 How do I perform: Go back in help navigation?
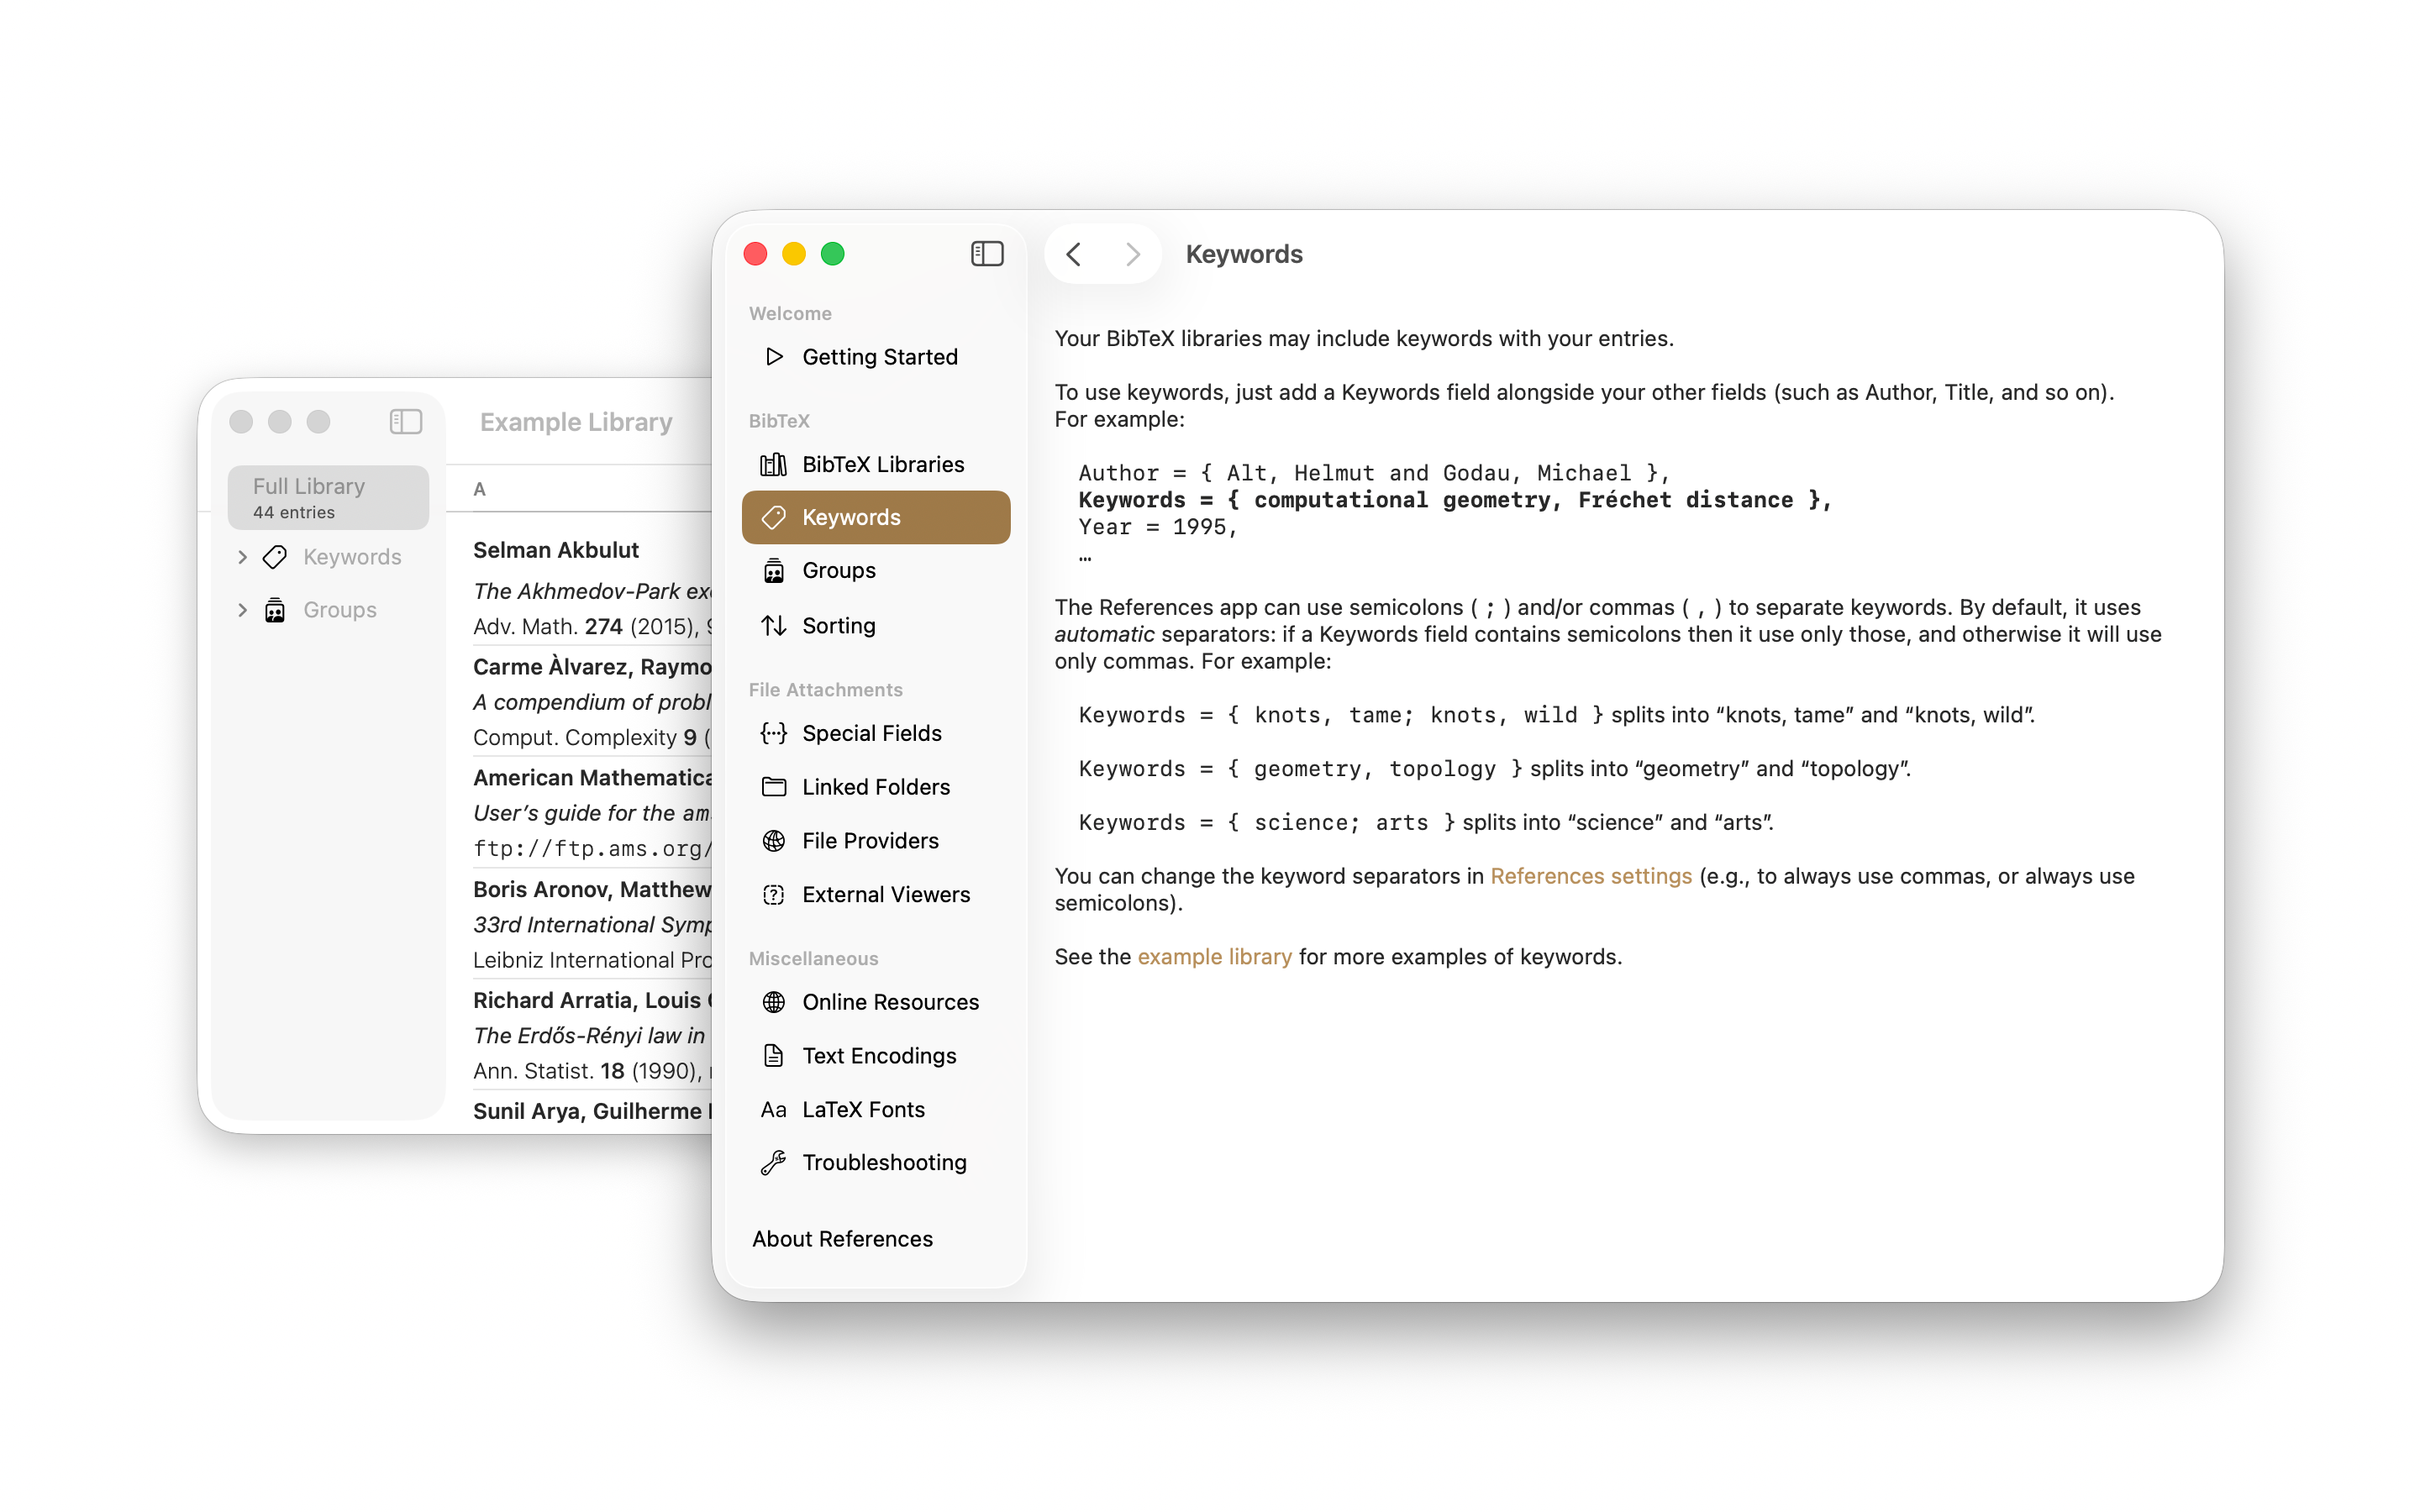coord(1074,254)
